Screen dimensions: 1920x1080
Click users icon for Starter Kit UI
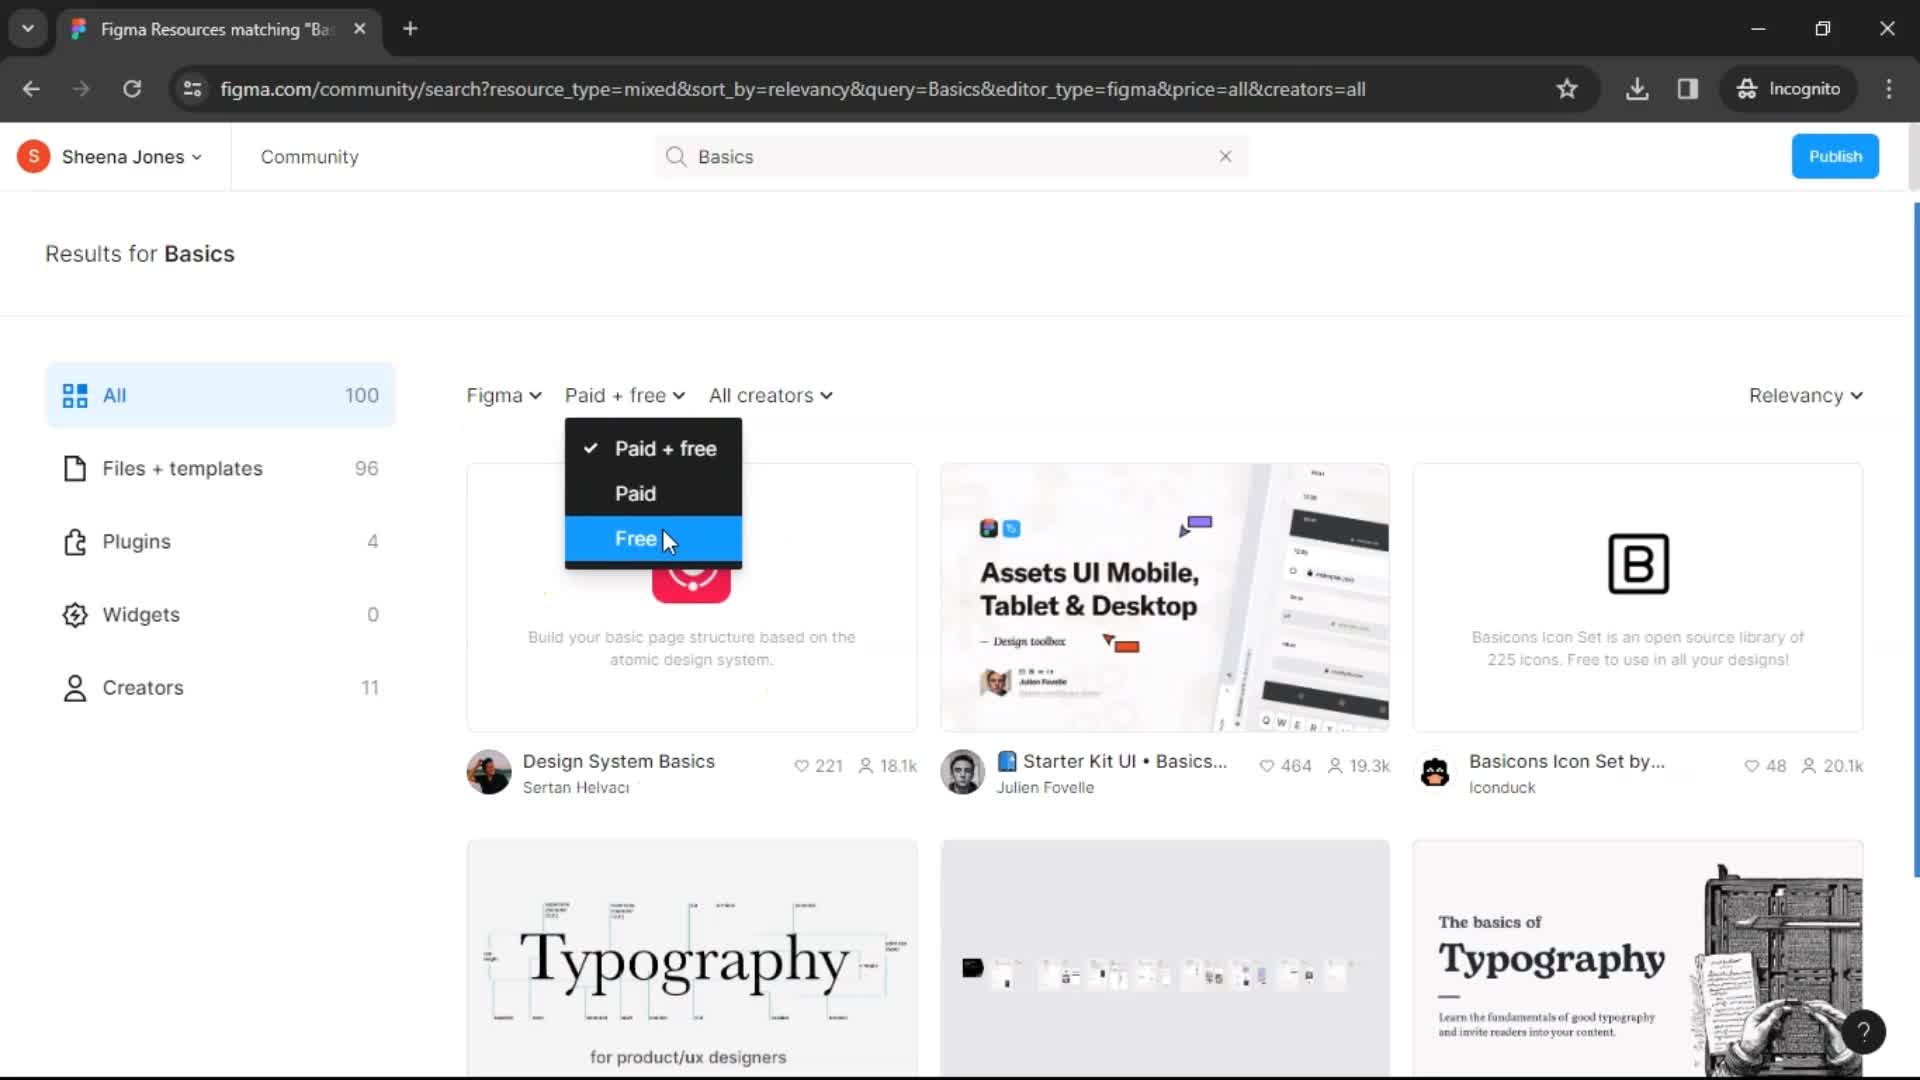pos(1335,766)
